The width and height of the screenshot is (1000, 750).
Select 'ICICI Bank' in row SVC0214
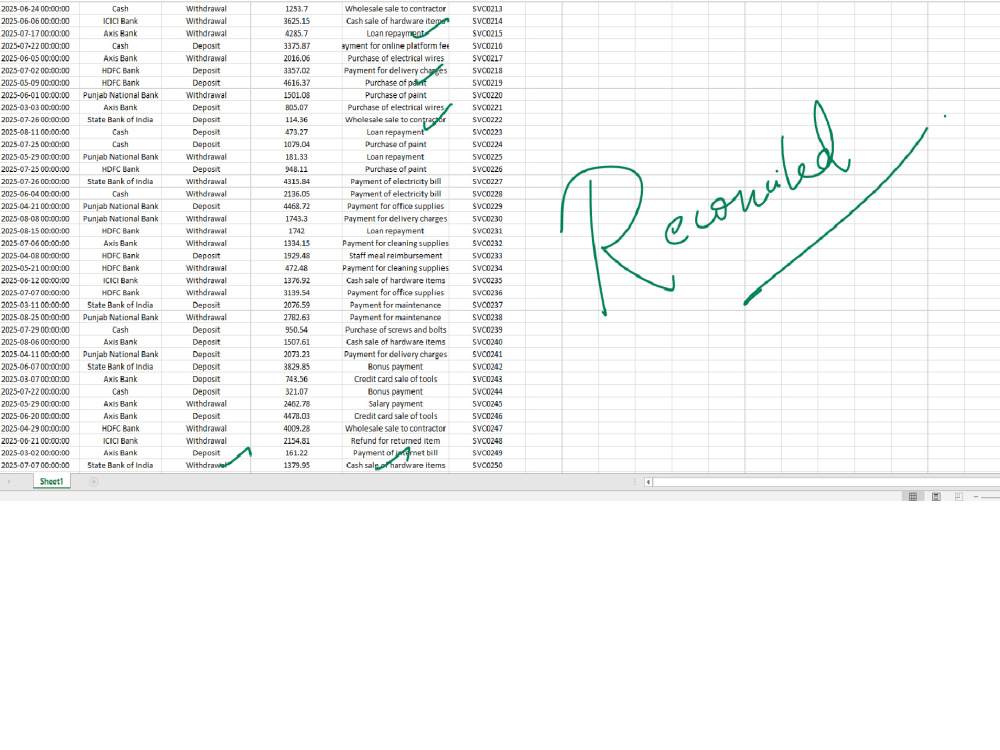click(121, 21)
